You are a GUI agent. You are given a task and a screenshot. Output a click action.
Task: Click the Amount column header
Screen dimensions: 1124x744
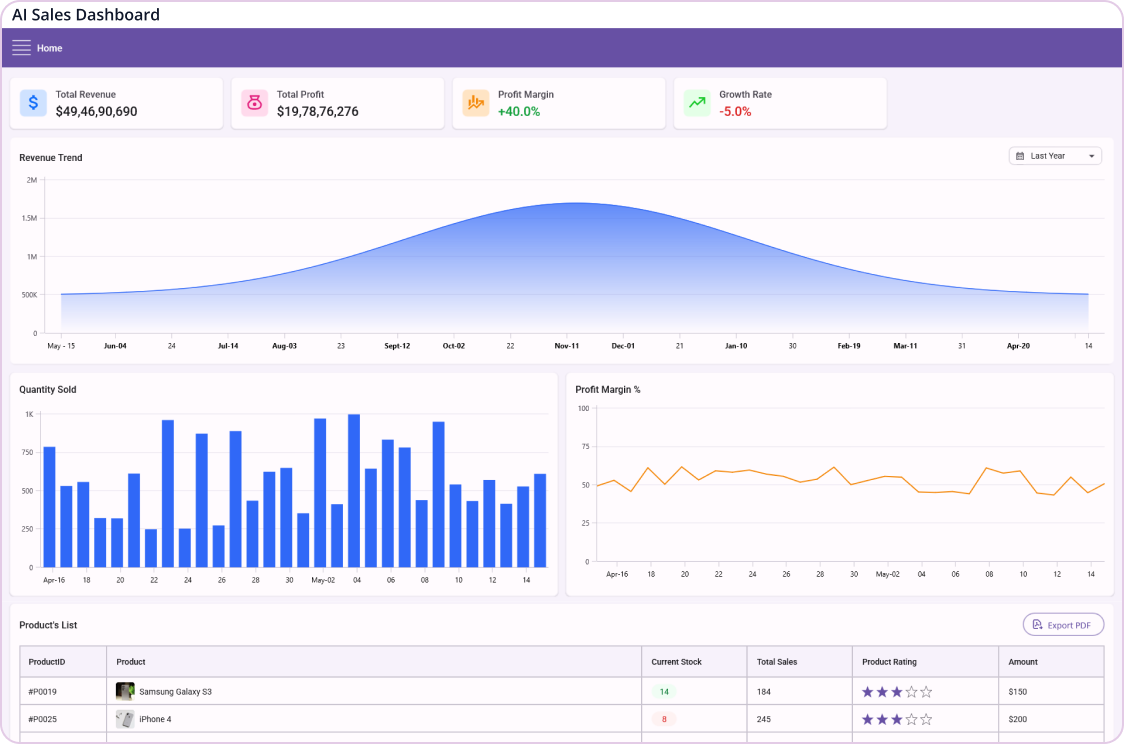point(1052,662)
